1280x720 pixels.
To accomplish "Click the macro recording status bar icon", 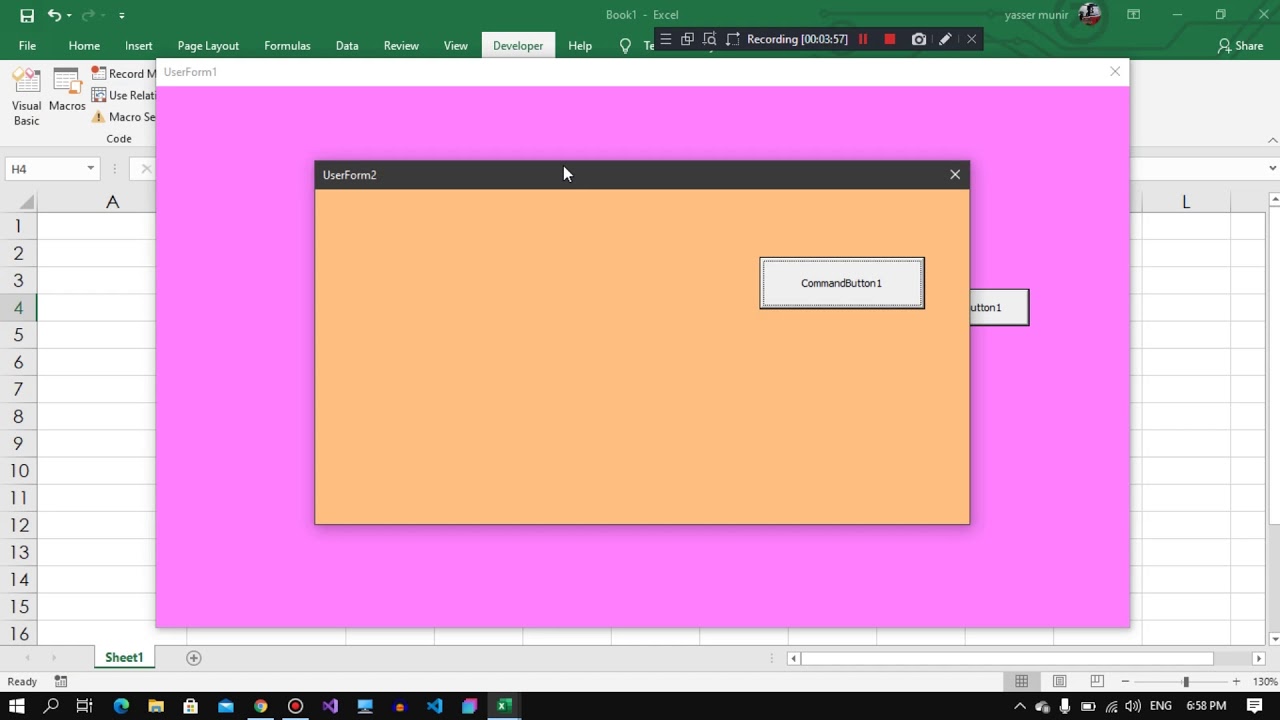I will (61, 681).
